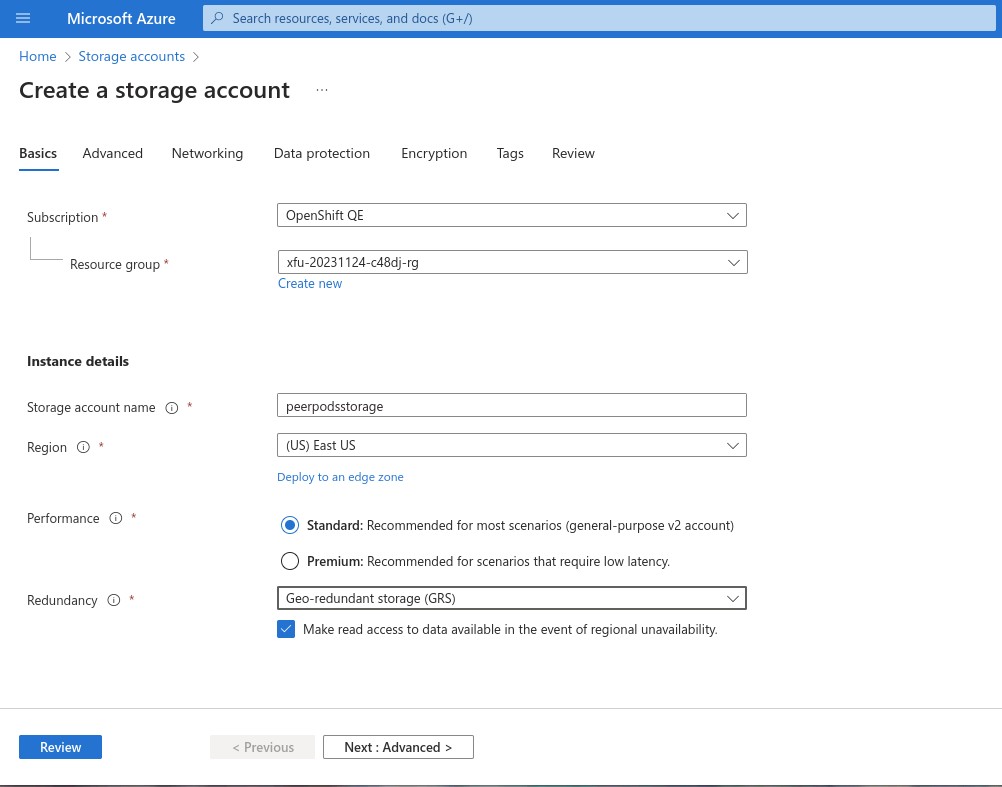1002x787 pixels.
Task: Click the Region info icon
Action: coord(83,448)
